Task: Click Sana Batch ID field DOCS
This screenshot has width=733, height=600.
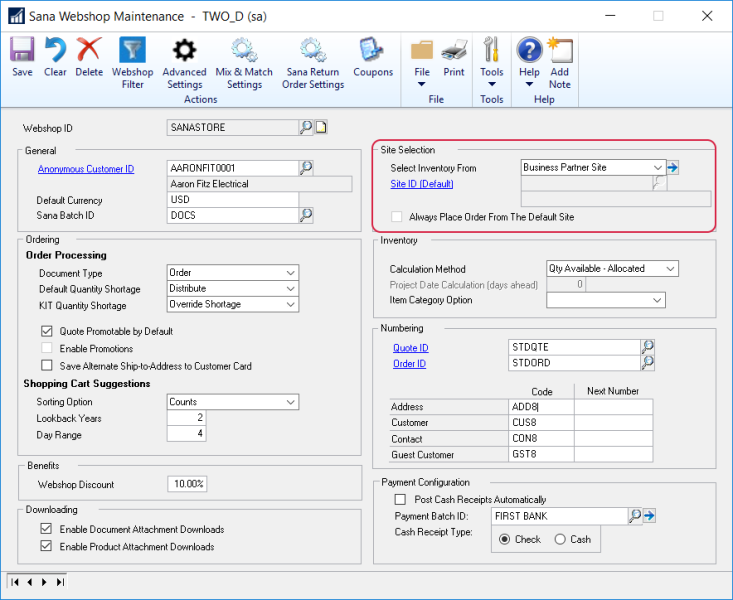Action: click(x=233, y=215)
